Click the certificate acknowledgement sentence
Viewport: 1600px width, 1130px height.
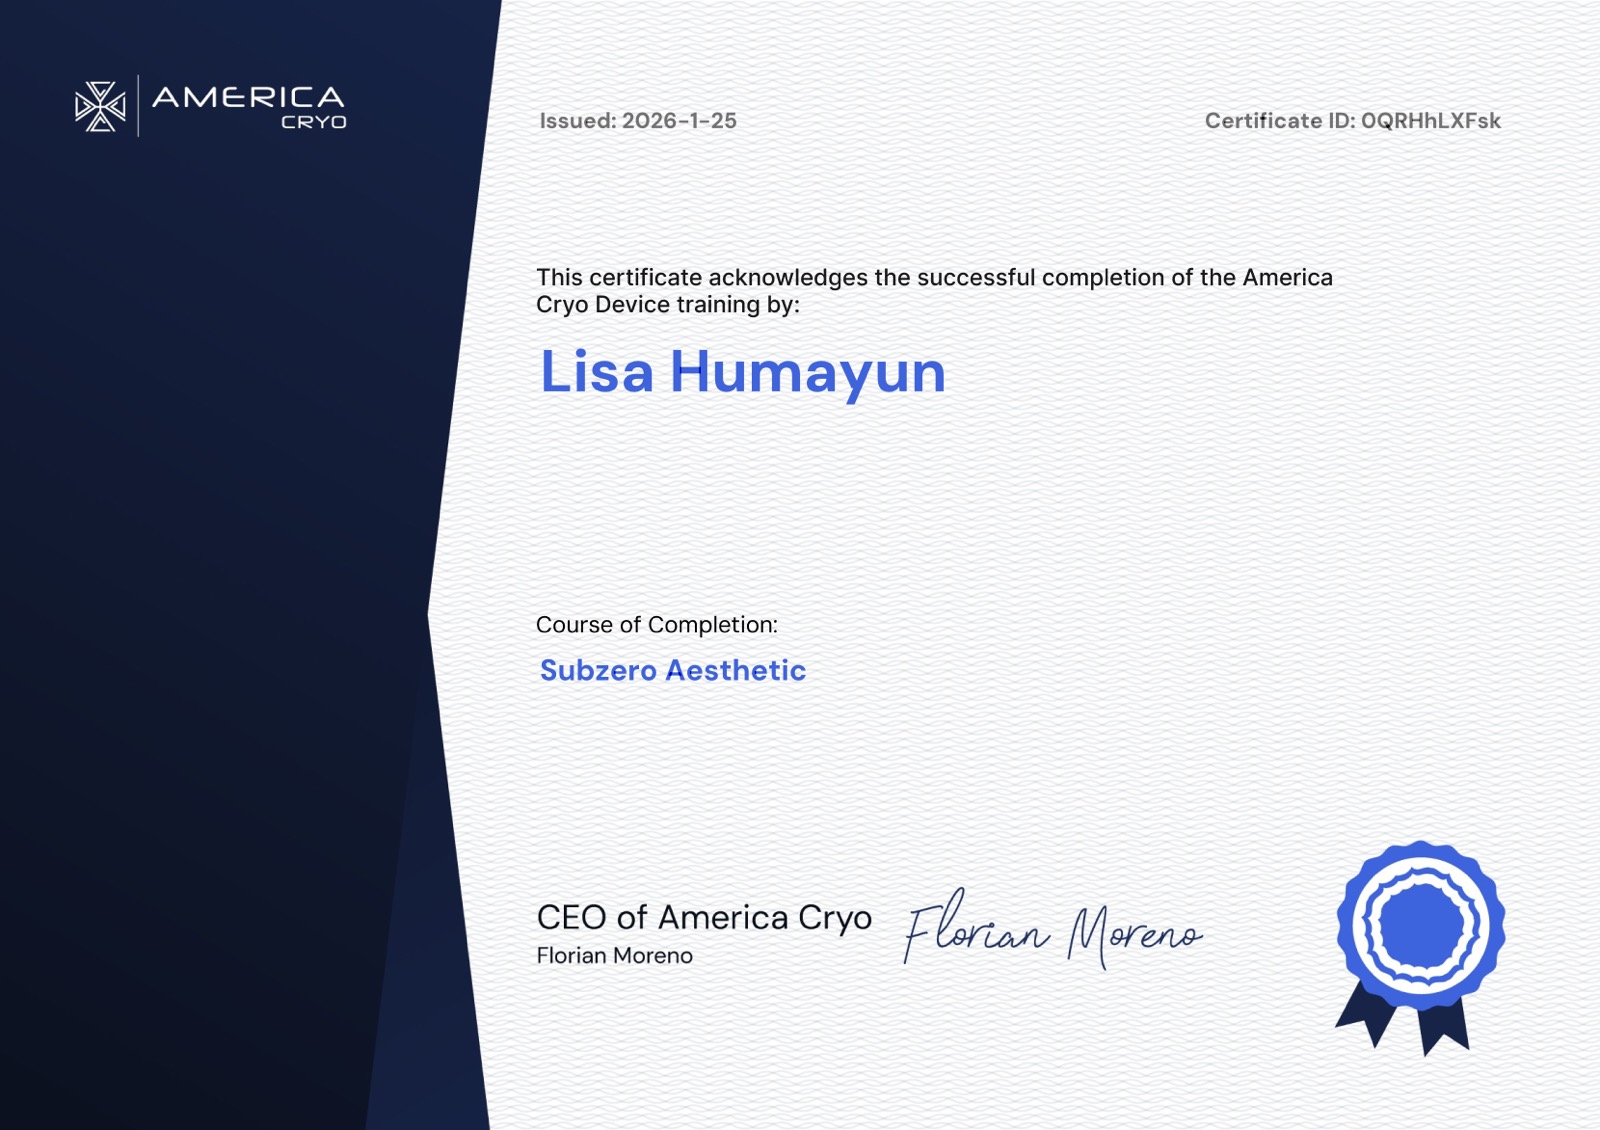click(x=934, y=291)
